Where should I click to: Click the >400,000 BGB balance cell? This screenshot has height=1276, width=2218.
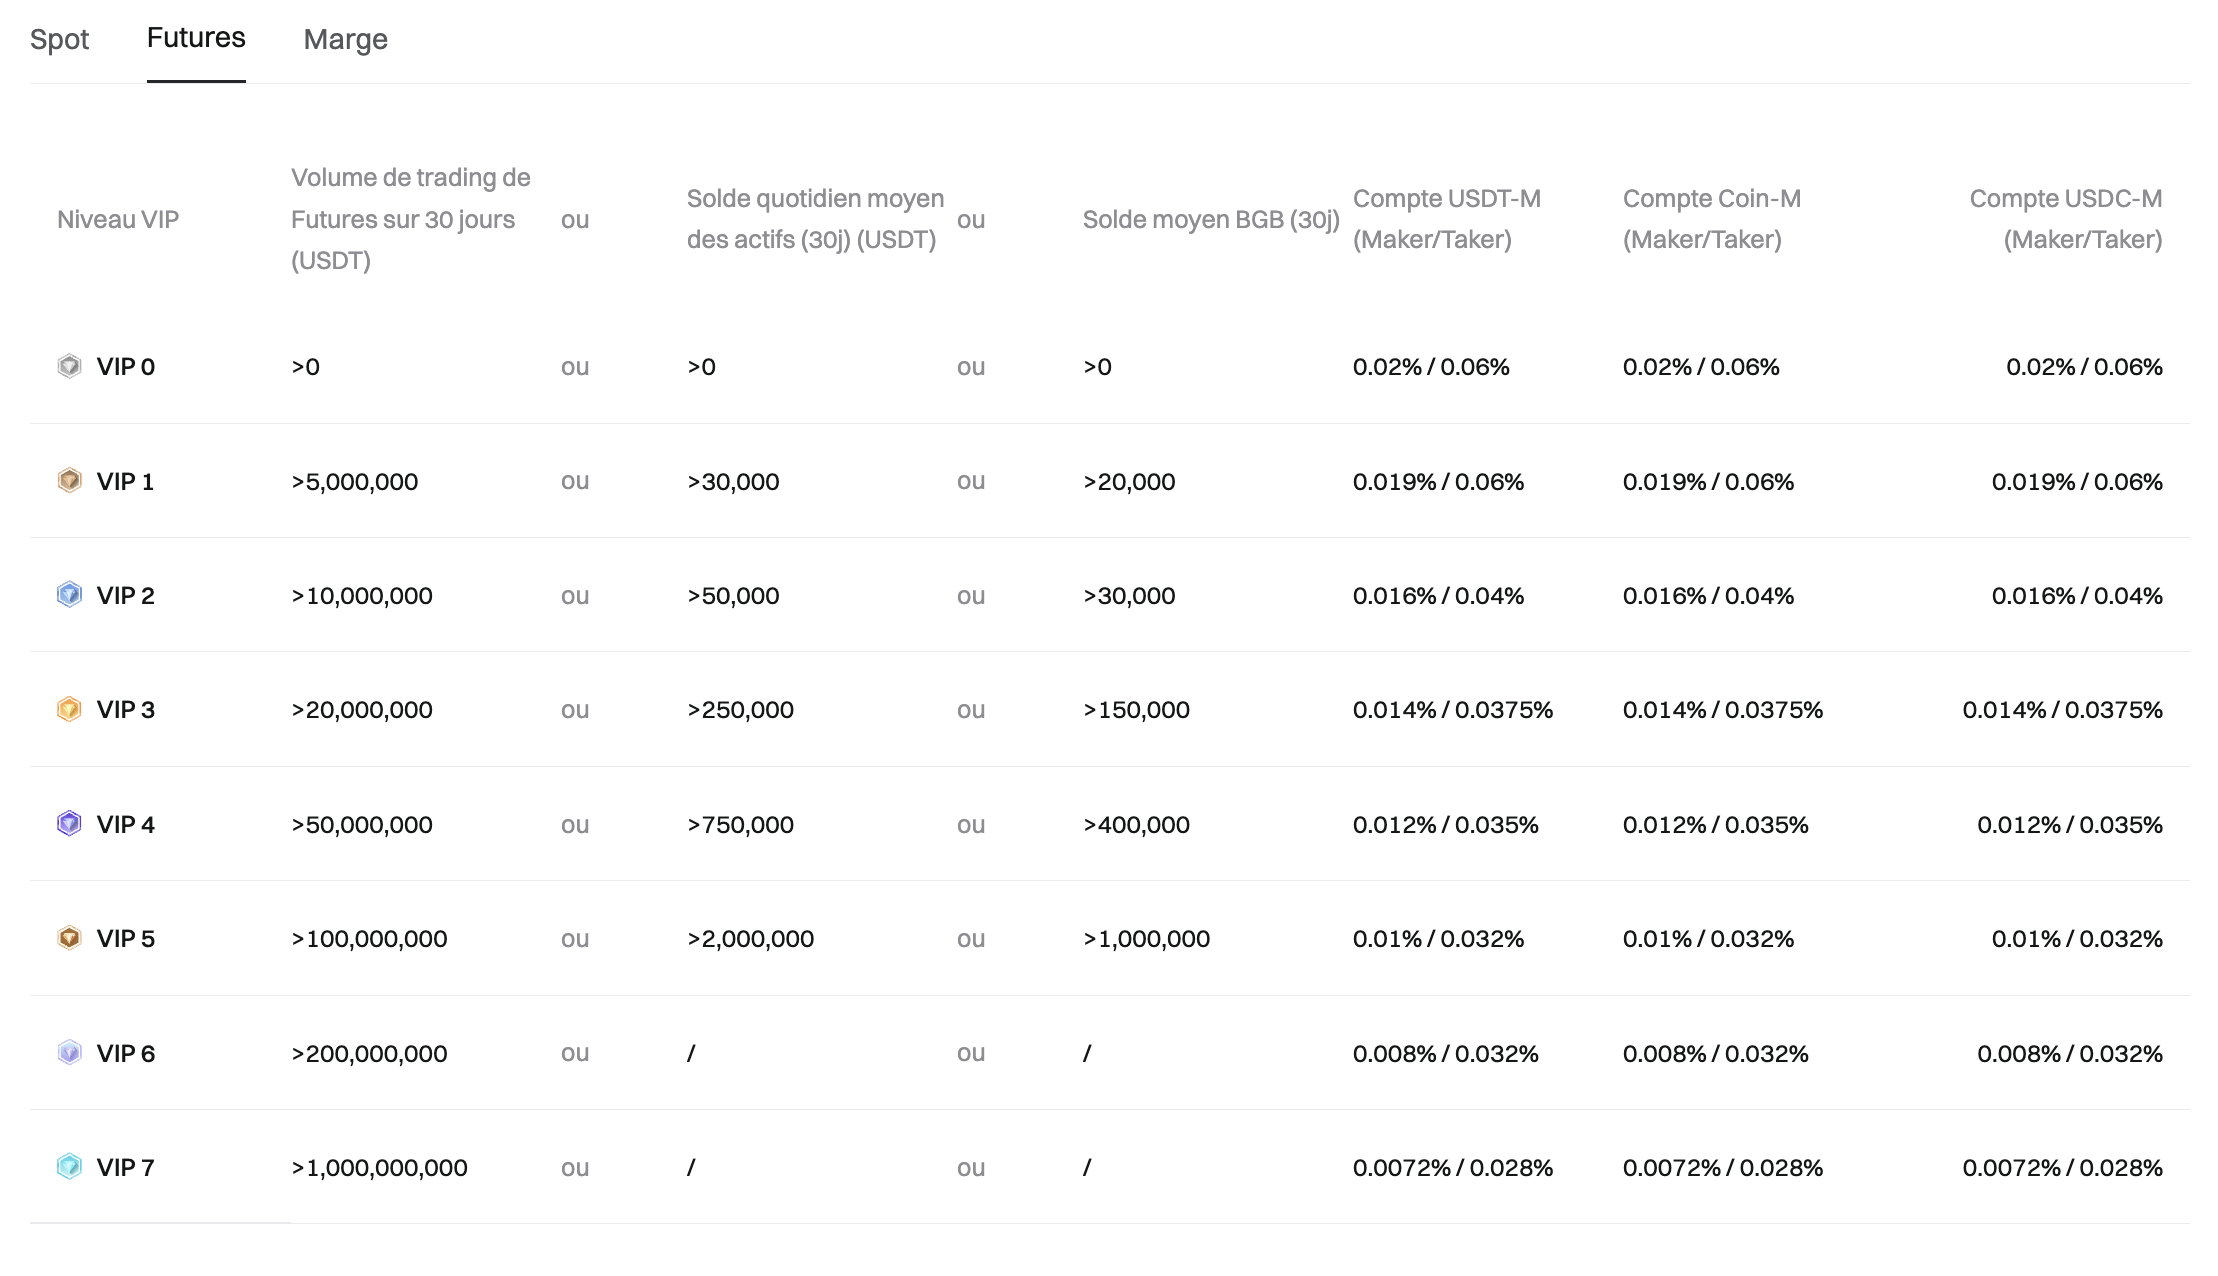click(1136, 825)
